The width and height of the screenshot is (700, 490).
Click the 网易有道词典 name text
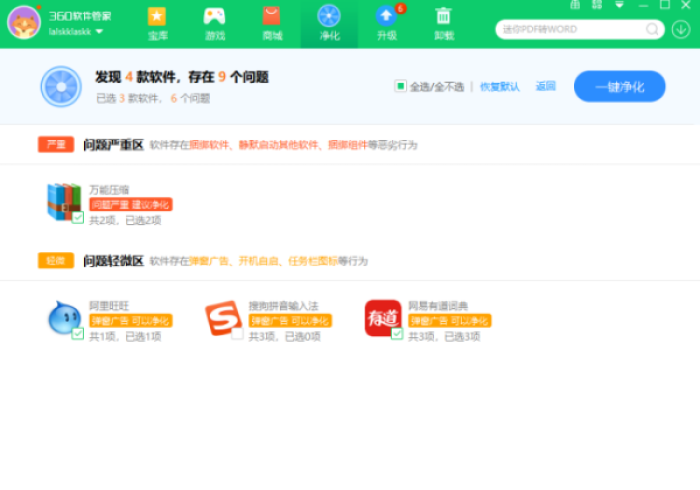[438, 306]
